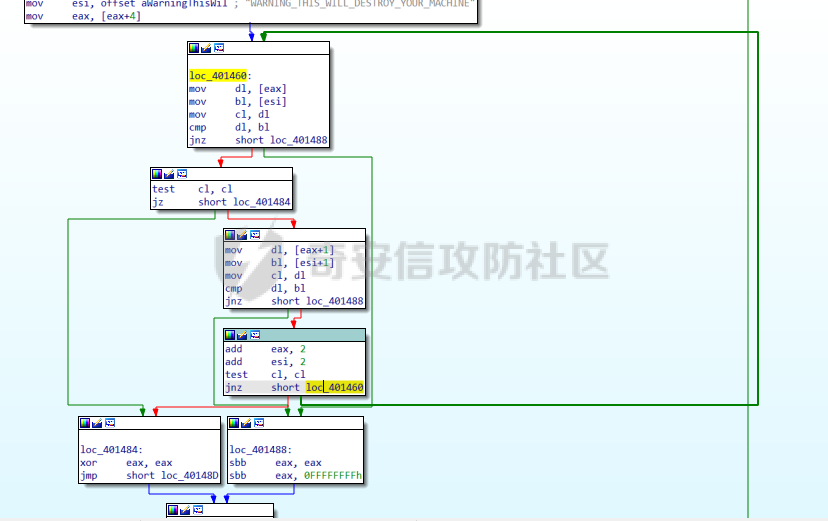Click the pencil icon on the loc_401484 node

point(97,423)
